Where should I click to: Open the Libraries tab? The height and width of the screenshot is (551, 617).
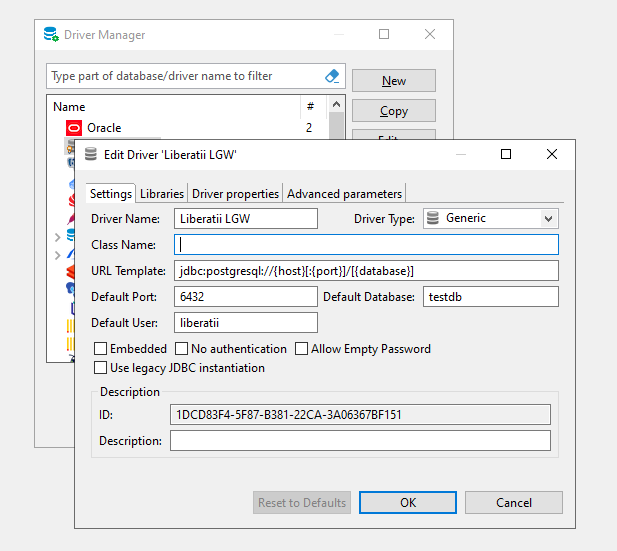coord(162,194)
